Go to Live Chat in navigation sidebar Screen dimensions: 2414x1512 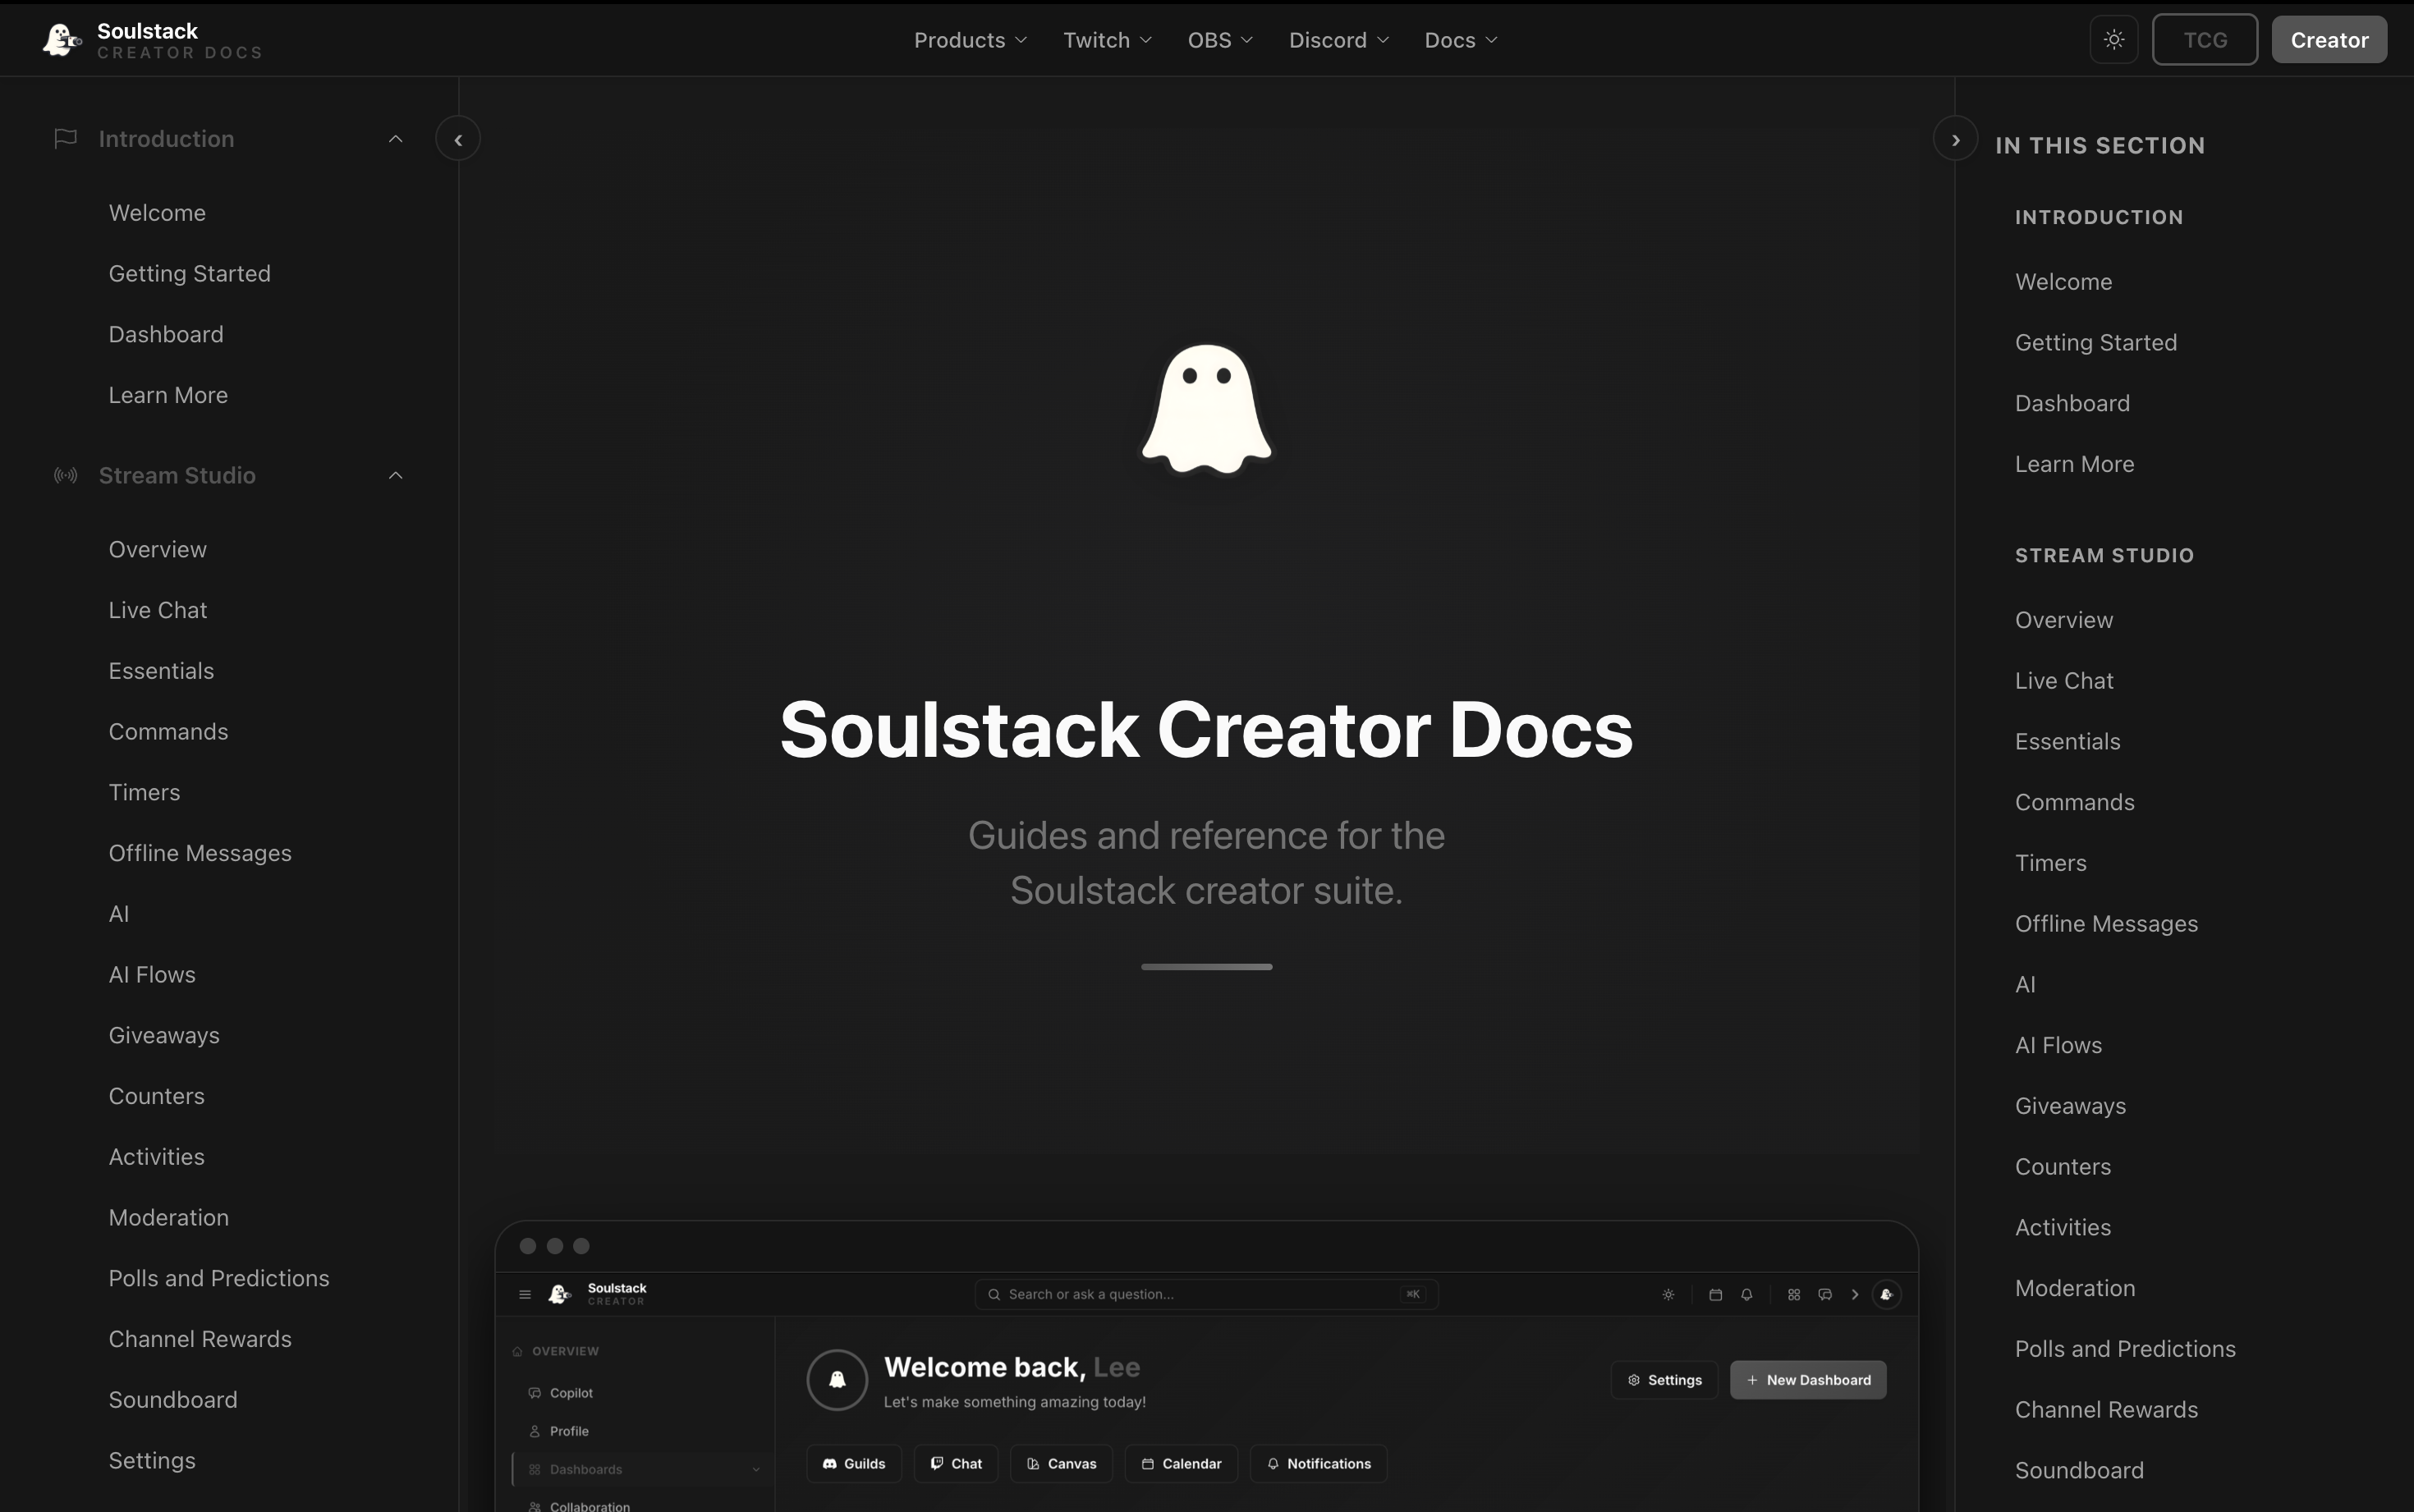tap(158, 610)
